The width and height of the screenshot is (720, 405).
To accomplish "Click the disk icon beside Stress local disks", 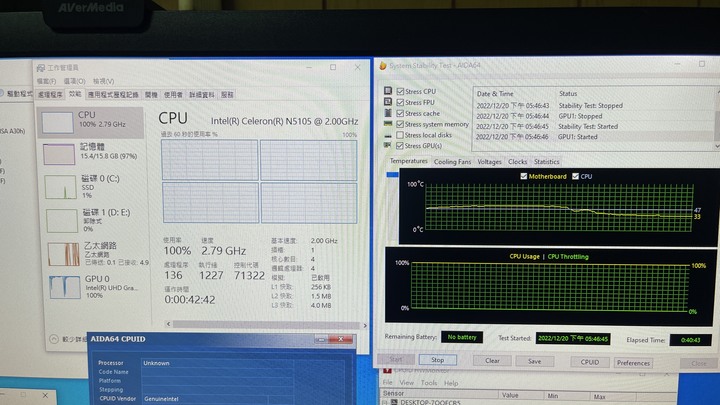I will [388, 135].
